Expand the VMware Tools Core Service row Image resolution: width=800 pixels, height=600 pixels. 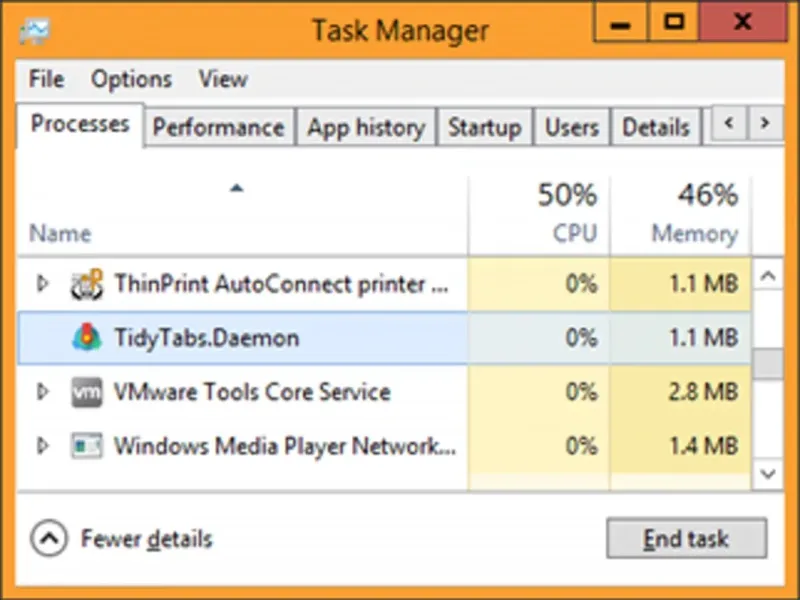click(42, 392)
